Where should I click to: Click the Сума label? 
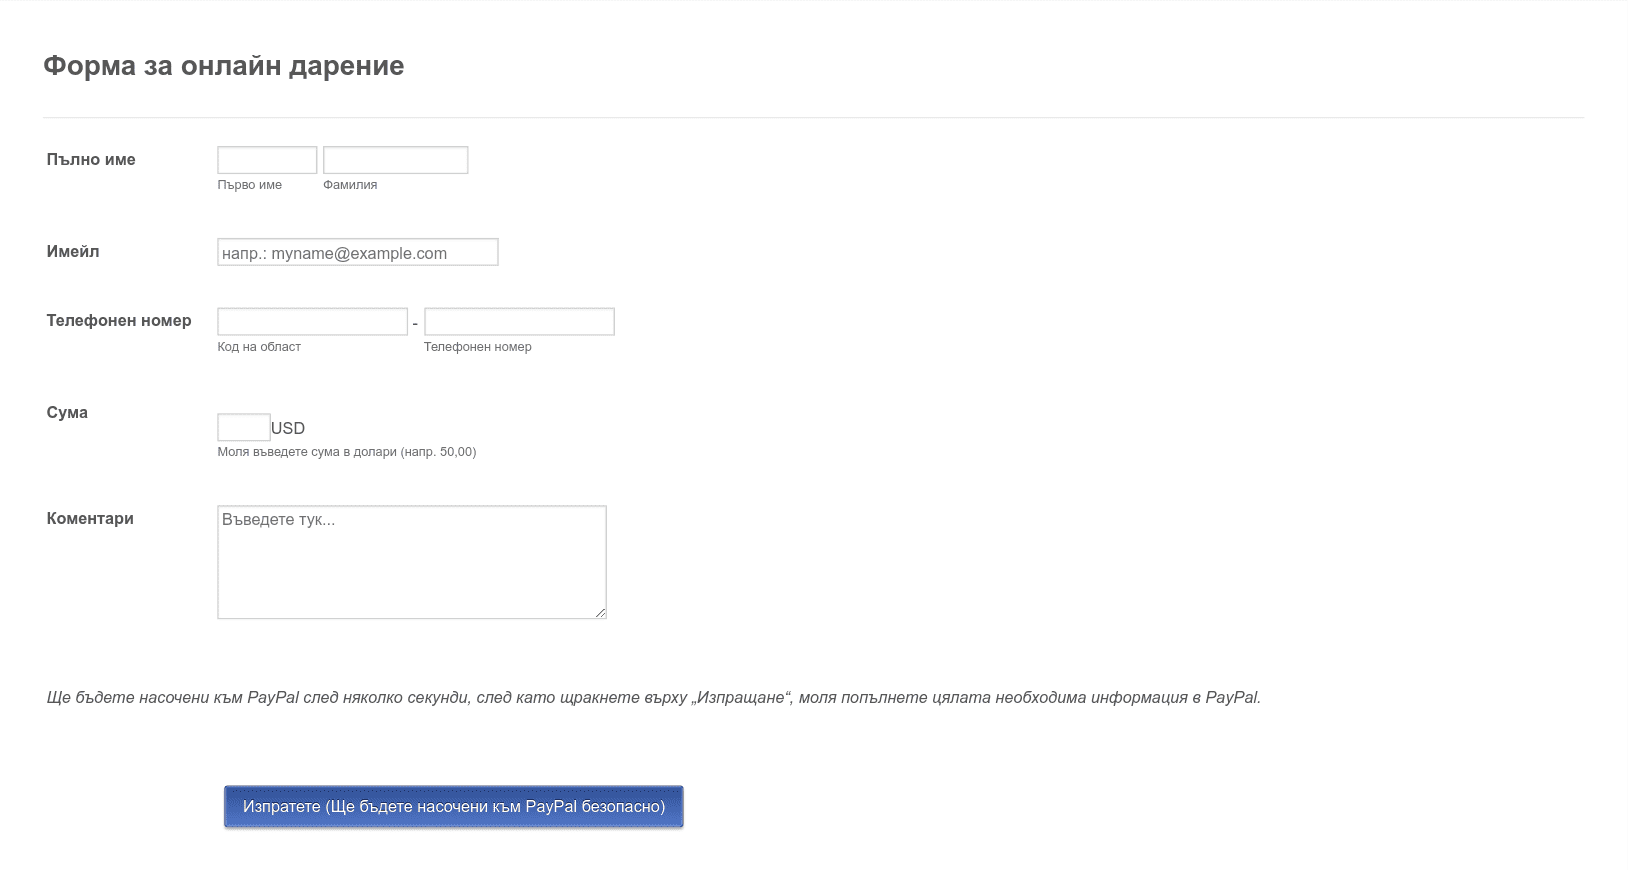click(67, 413)
